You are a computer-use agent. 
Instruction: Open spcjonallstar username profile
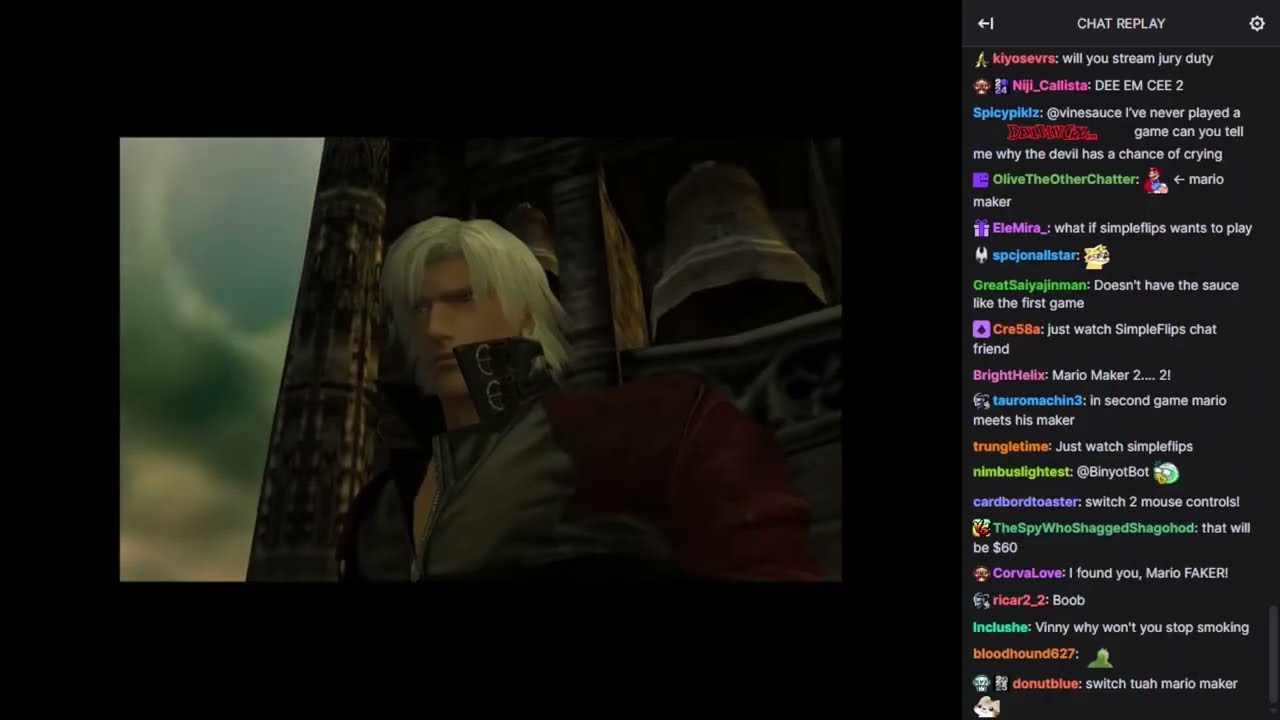[x=1035, y=256]
